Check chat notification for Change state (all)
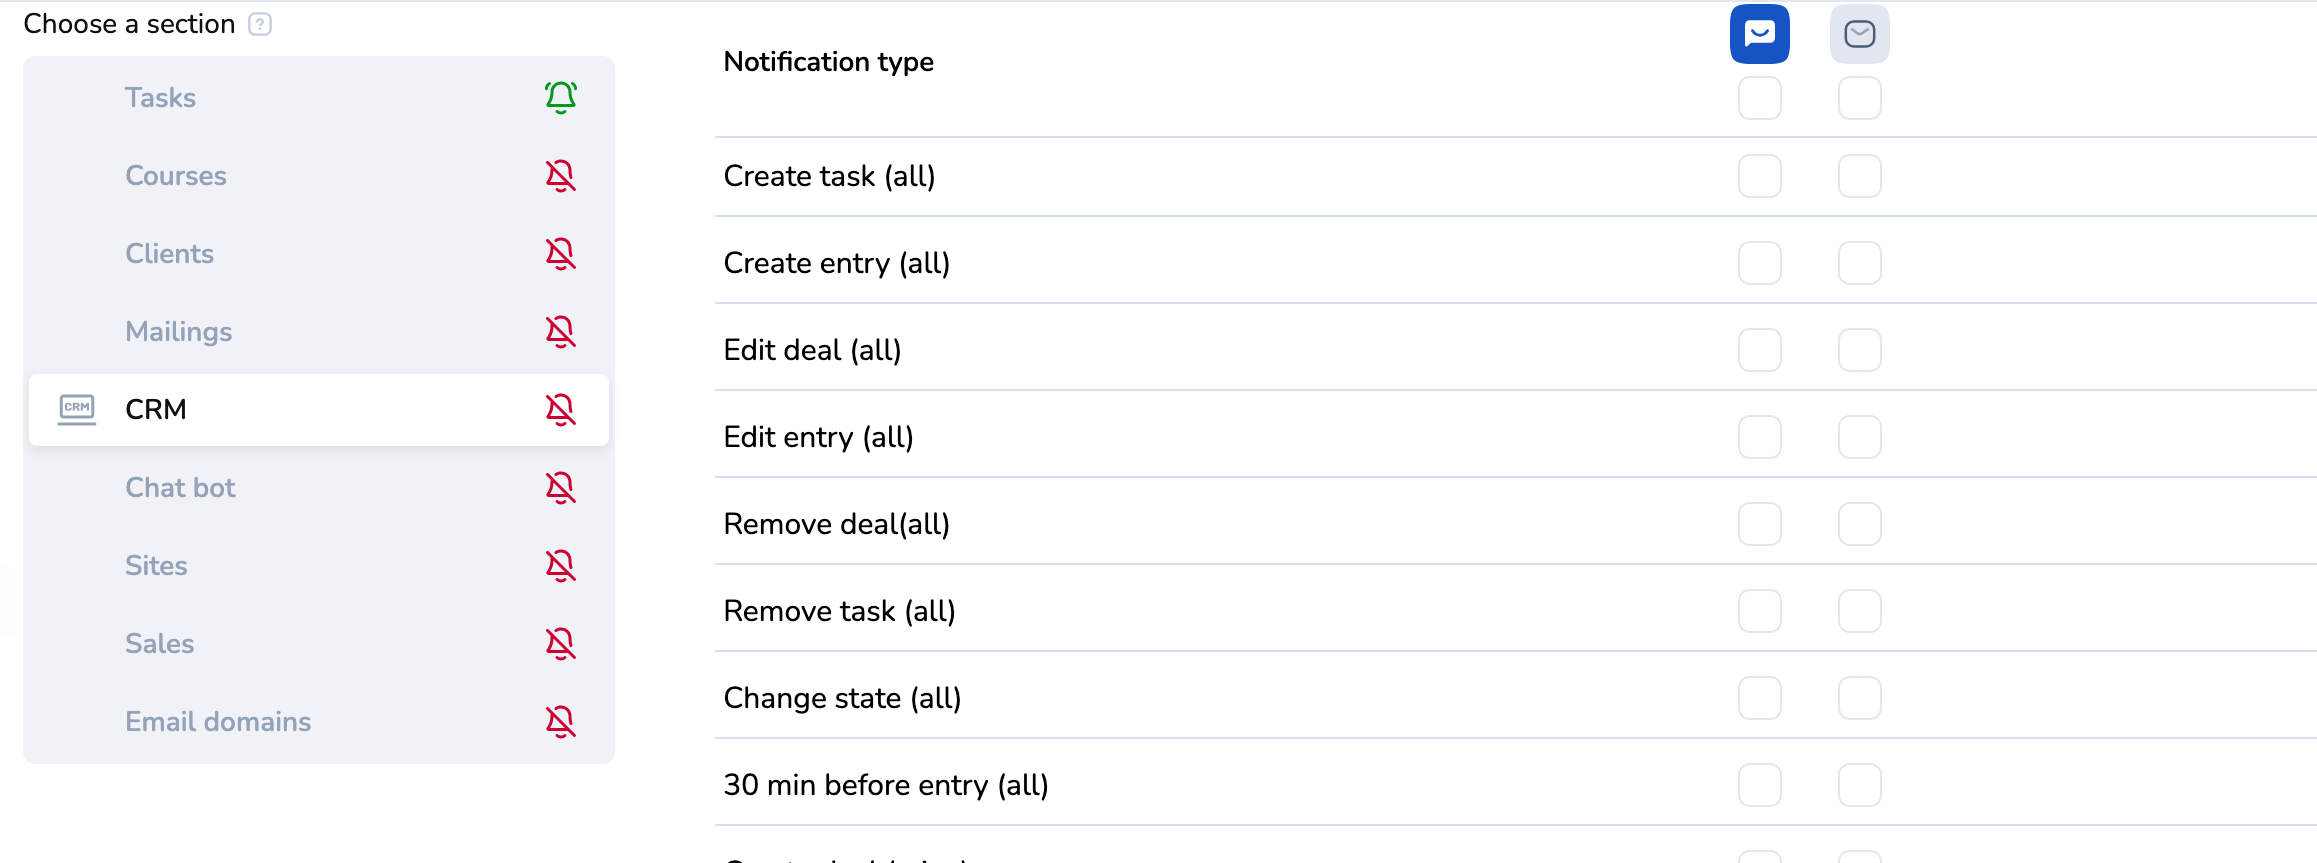The image size is (2317, 863). (x=1759, y=698)
